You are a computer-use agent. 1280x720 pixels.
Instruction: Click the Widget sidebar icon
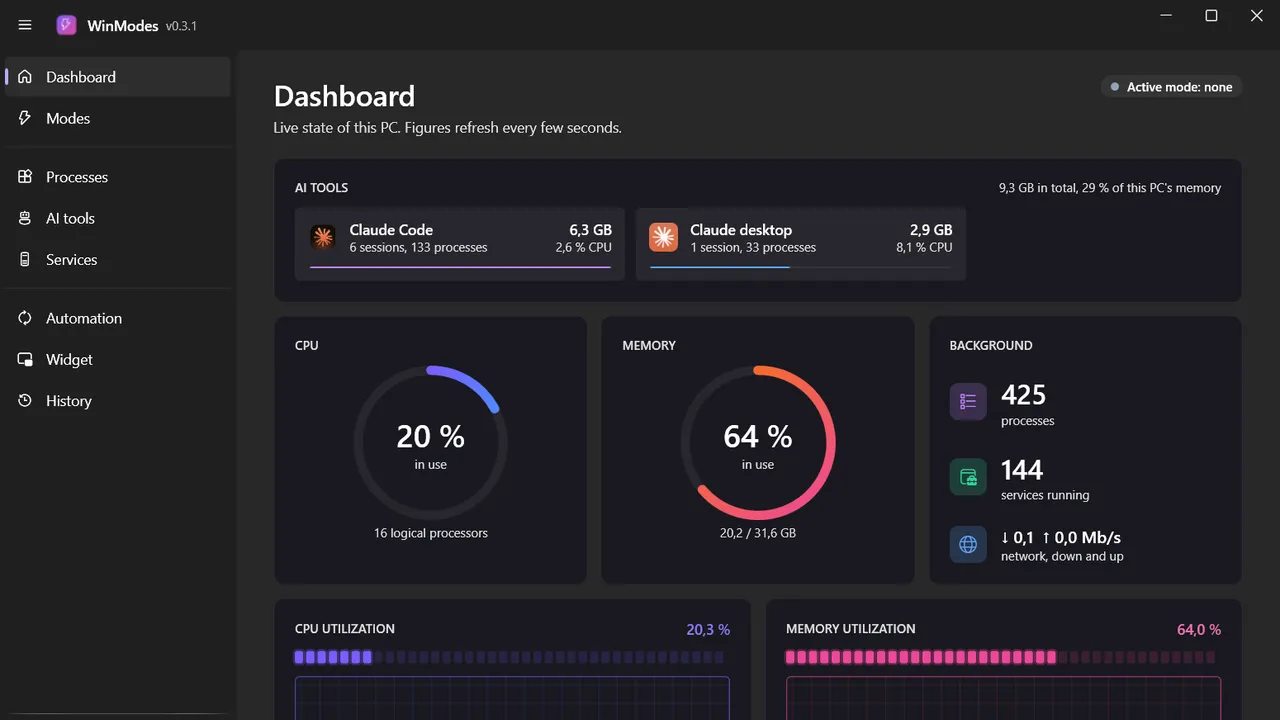25,359
